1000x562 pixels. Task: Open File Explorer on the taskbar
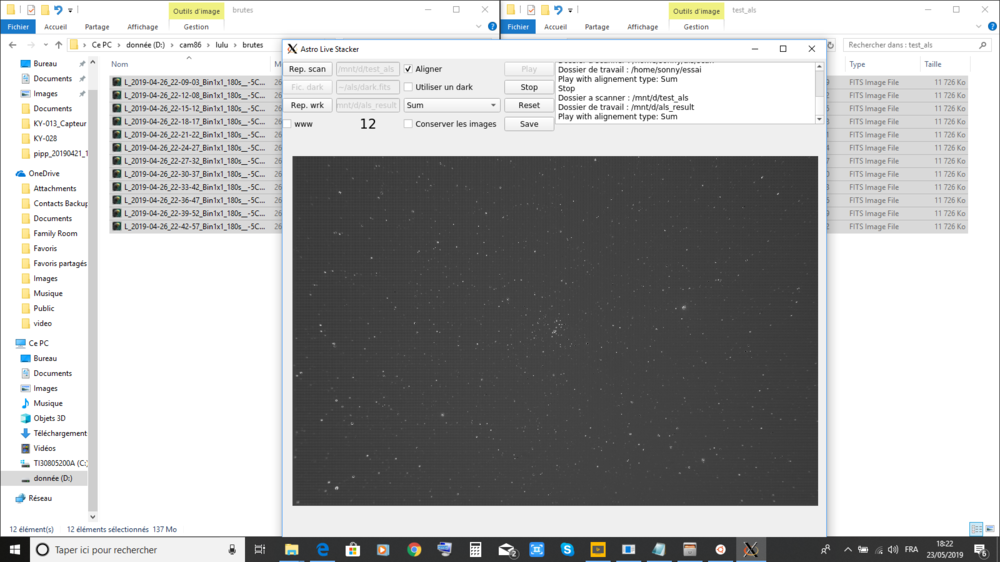tap(291, 549)
